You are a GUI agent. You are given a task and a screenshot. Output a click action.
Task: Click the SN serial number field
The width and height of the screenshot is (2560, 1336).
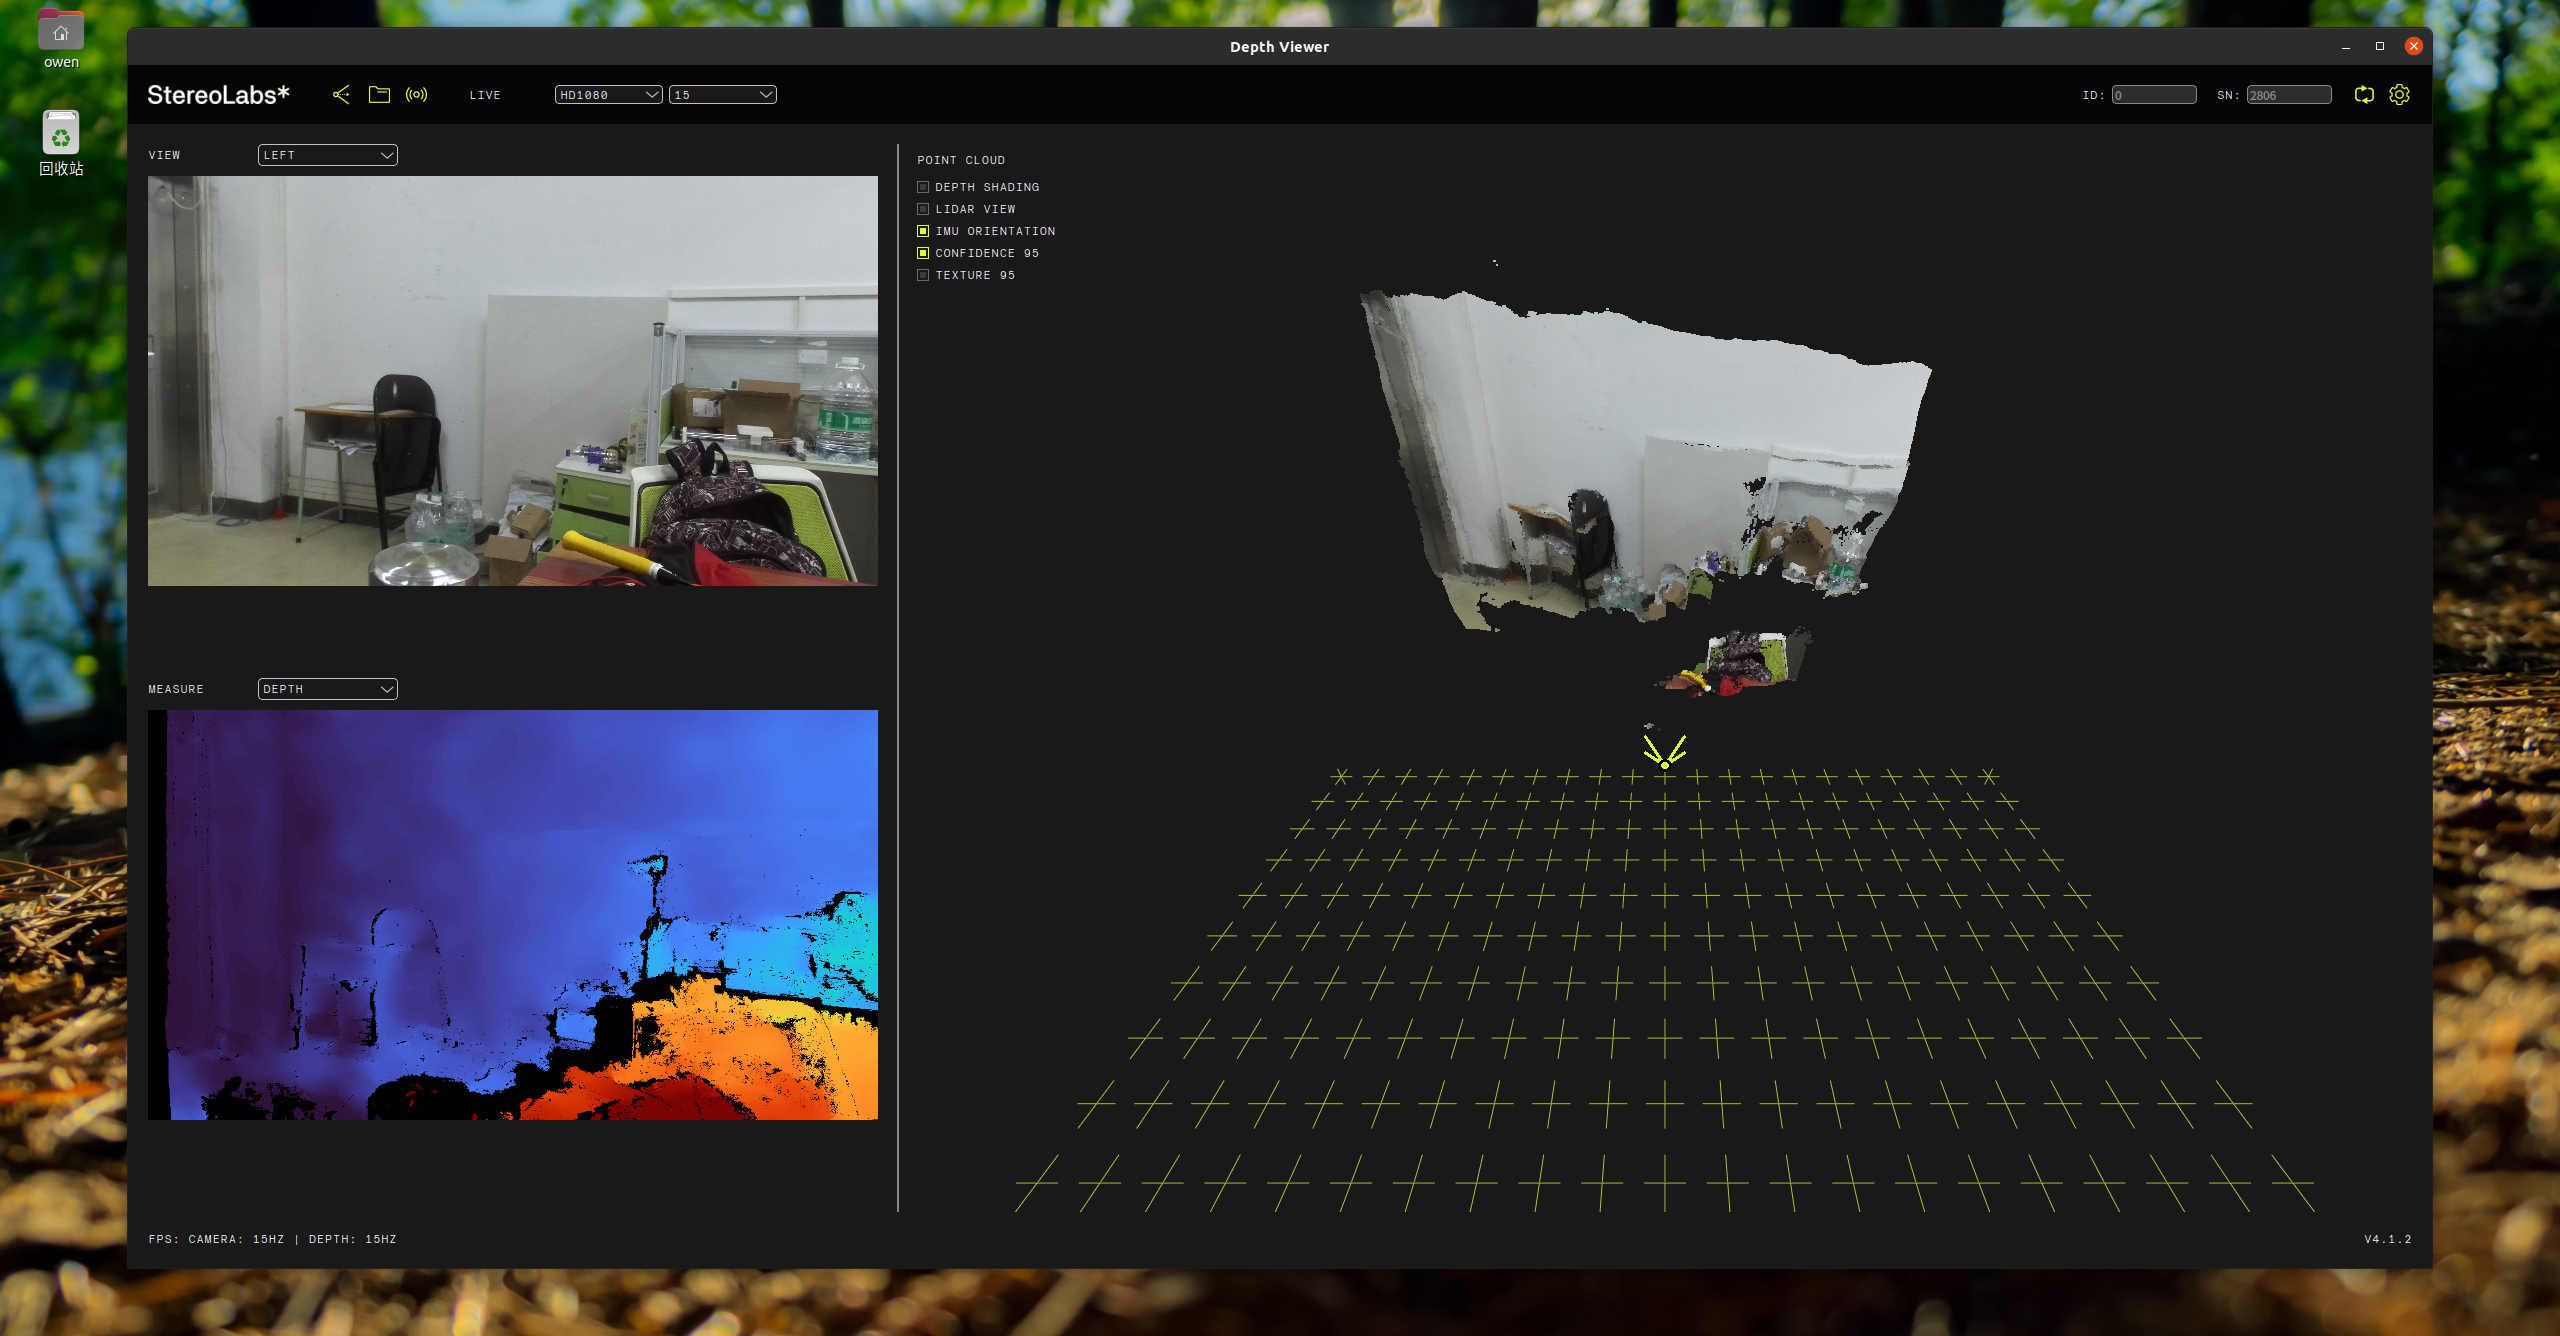click(2288, 95)
